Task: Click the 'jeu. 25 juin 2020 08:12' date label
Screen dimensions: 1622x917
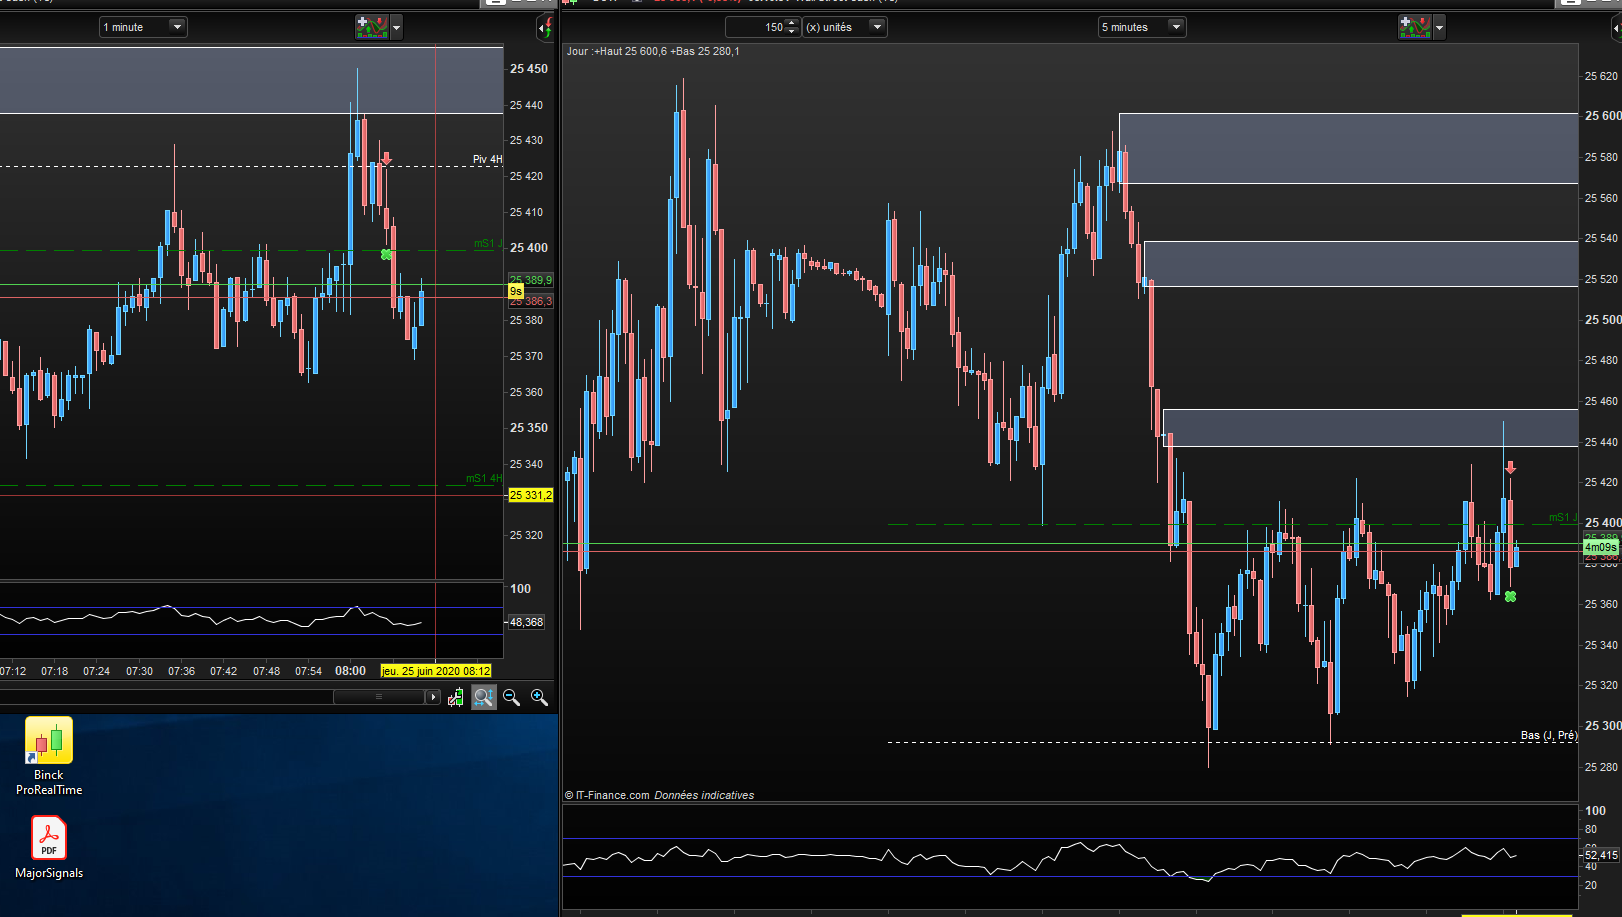Action: tap(436, 671)
